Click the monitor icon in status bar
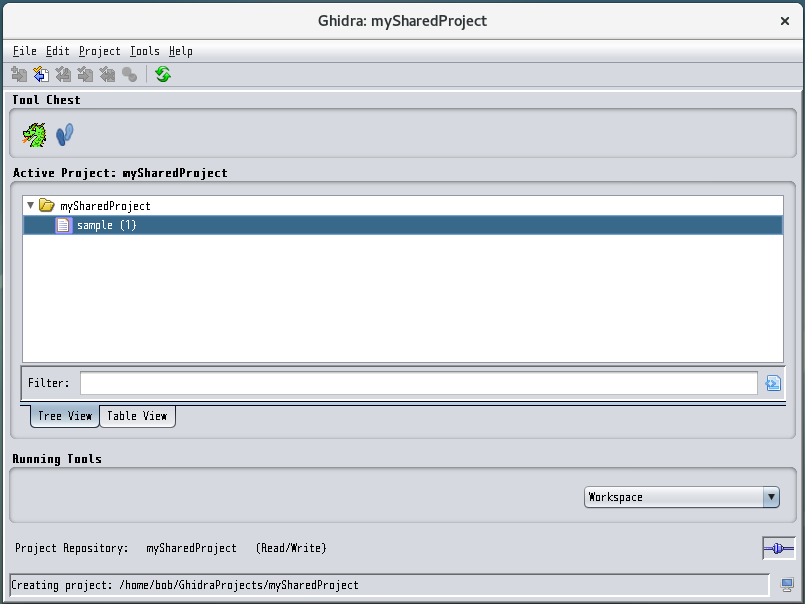Image resolution: width=805 pixels, height=604 pixels. 787,584
